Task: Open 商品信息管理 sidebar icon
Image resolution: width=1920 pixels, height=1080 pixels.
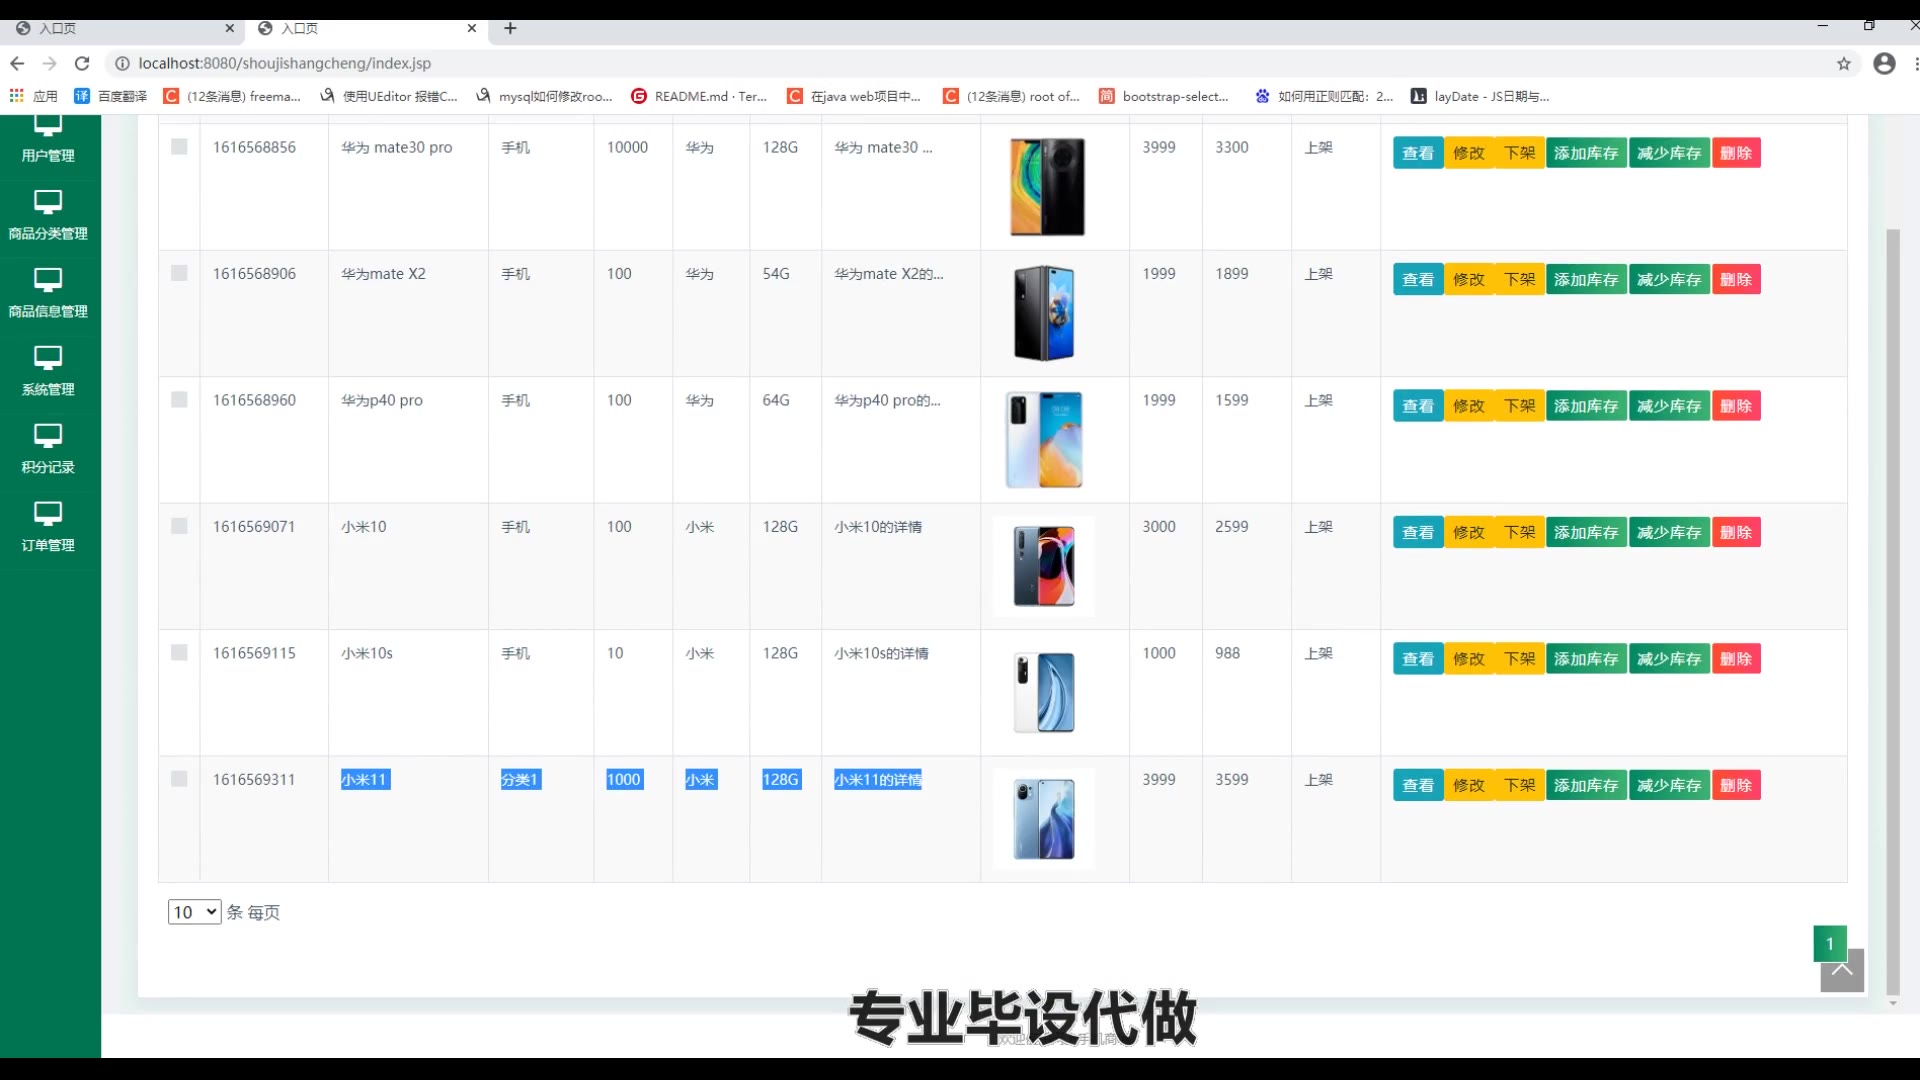Action: click(x=48, y=280)
